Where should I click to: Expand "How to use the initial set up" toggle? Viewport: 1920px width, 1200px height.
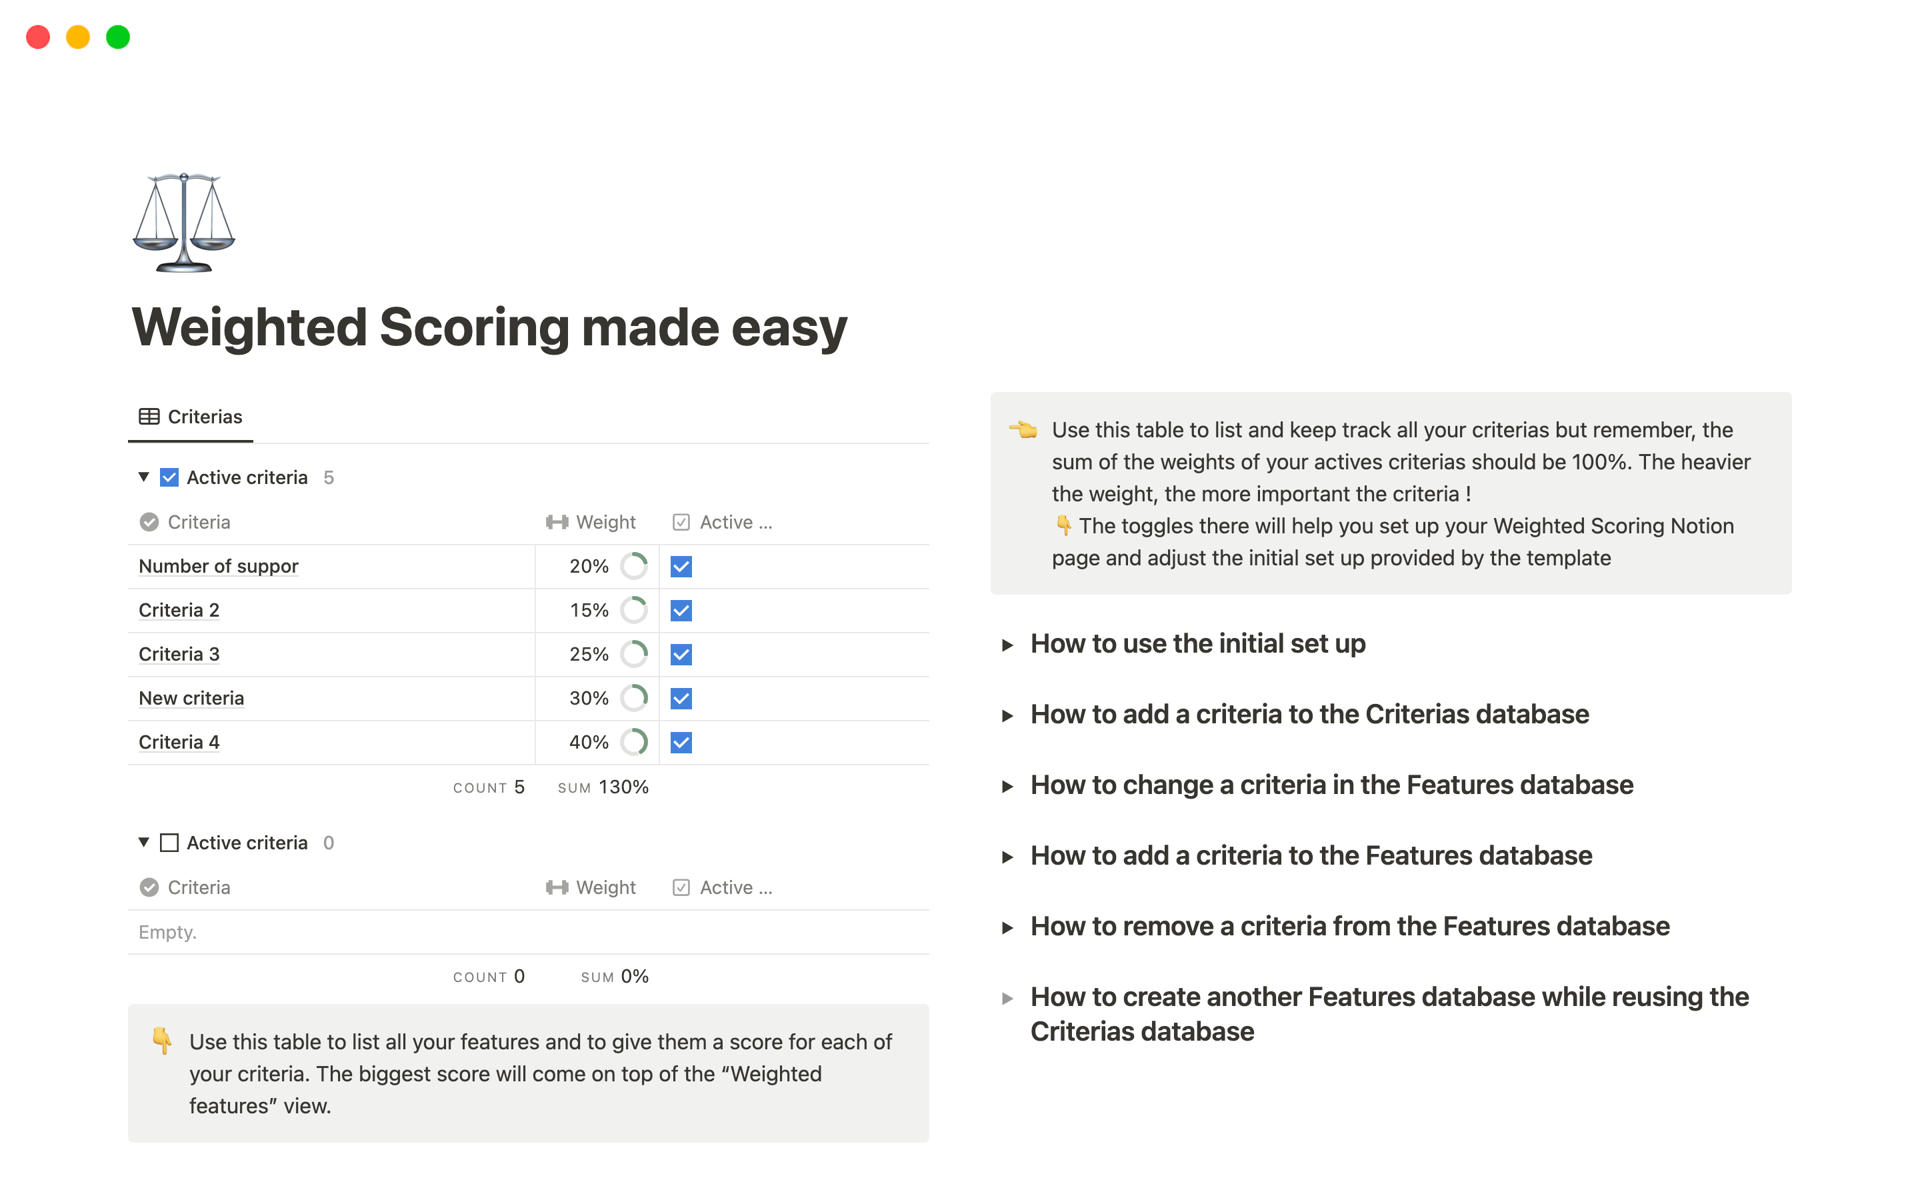click(1008, 645)
